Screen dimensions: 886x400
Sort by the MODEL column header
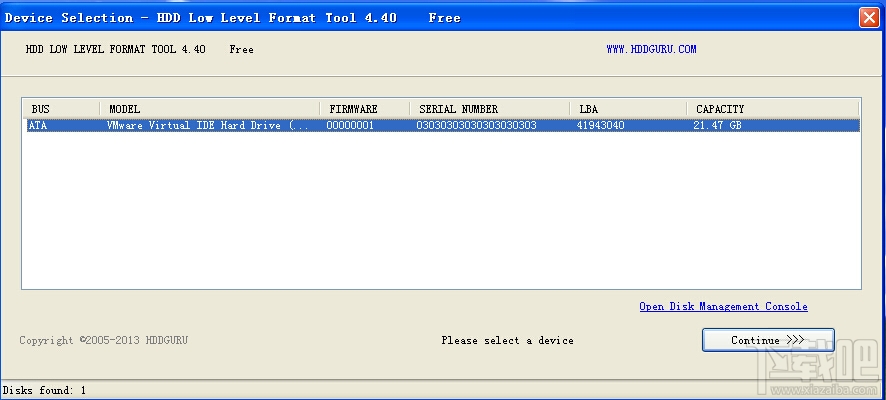(210, 108)
